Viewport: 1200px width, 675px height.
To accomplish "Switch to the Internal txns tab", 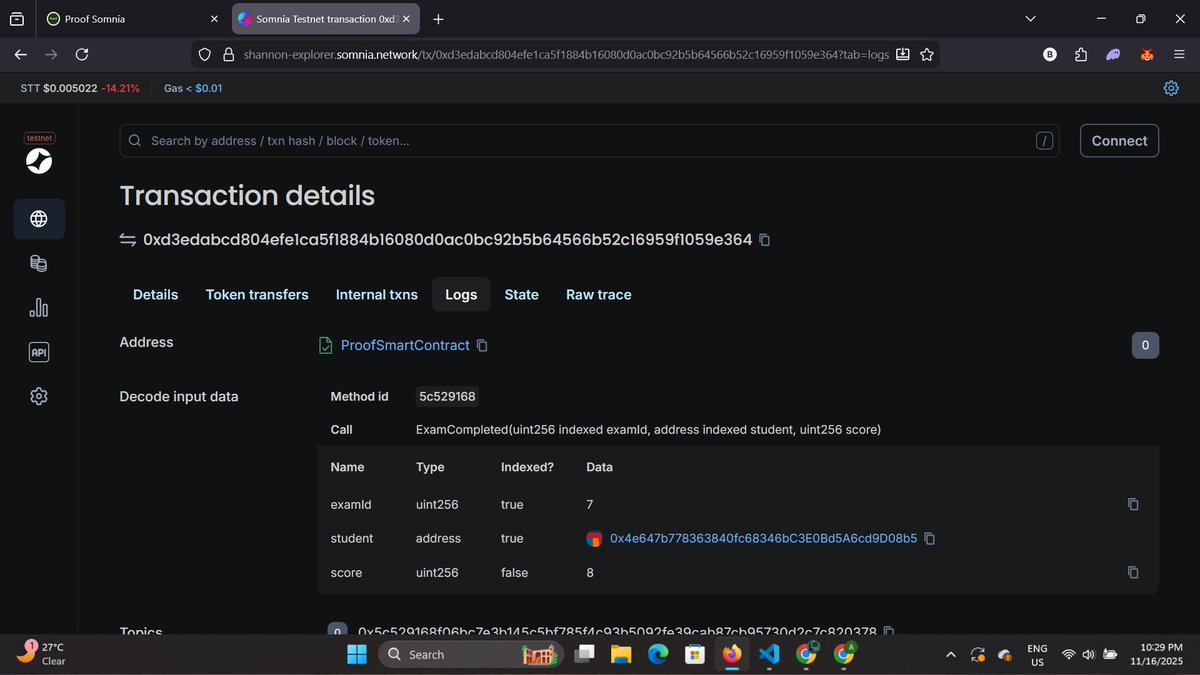I will pos(377,294).
